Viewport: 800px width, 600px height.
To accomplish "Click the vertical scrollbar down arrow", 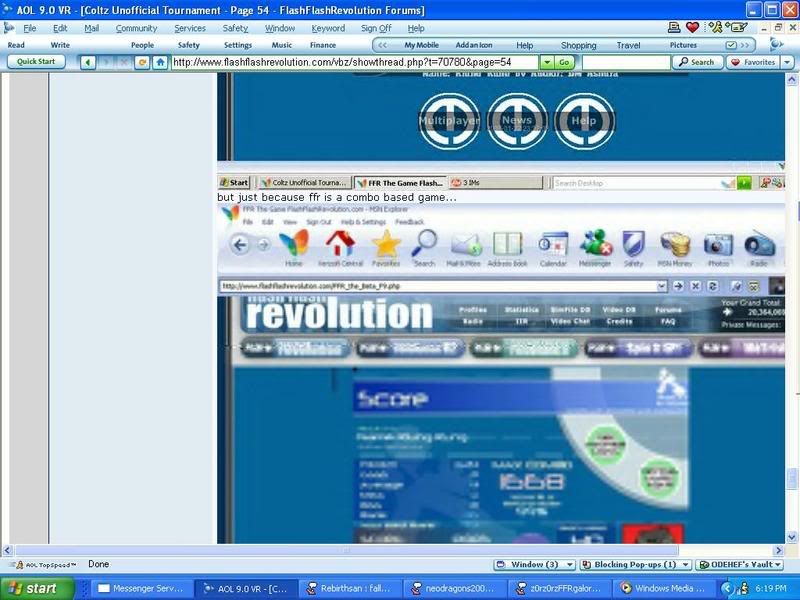I will coord(792,537).
